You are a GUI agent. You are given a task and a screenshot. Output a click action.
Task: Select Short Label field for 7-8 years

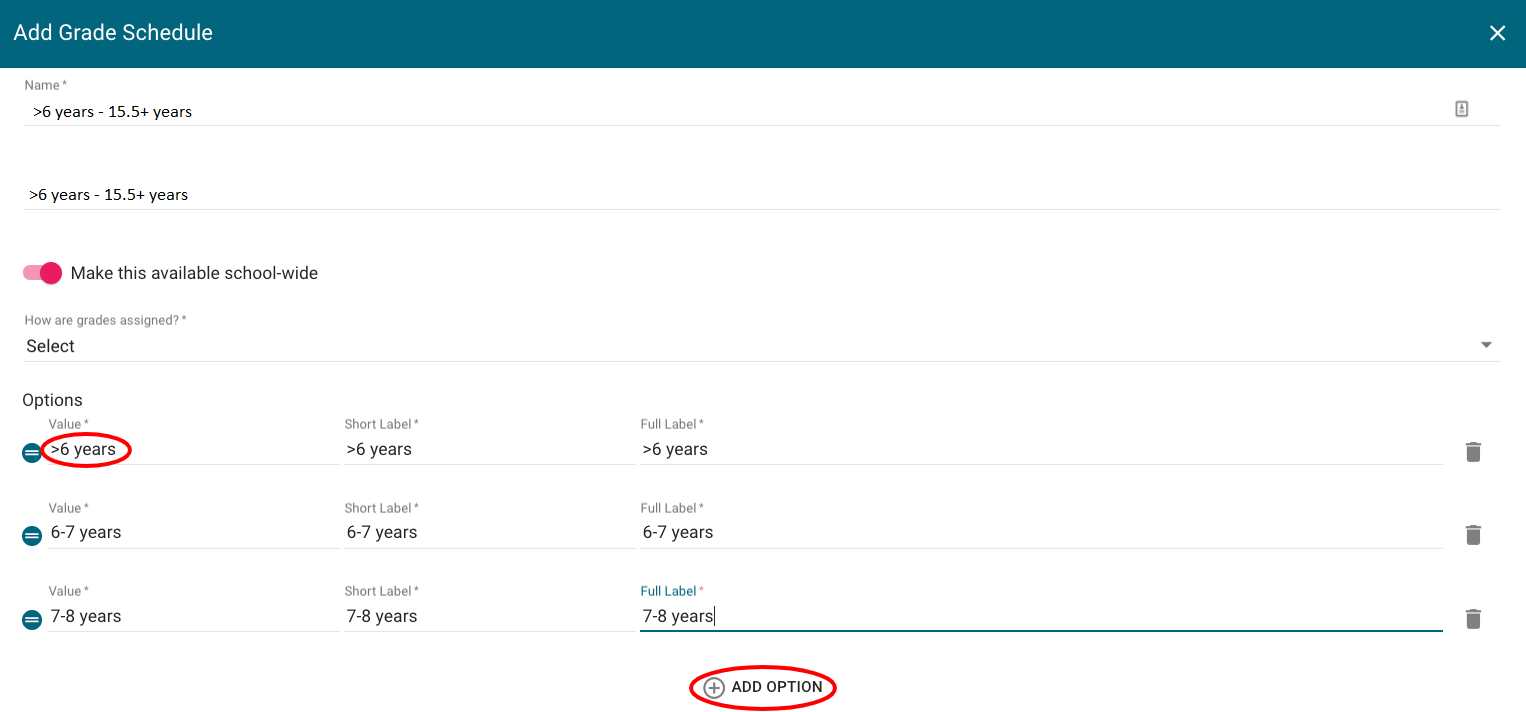[488, 617]
